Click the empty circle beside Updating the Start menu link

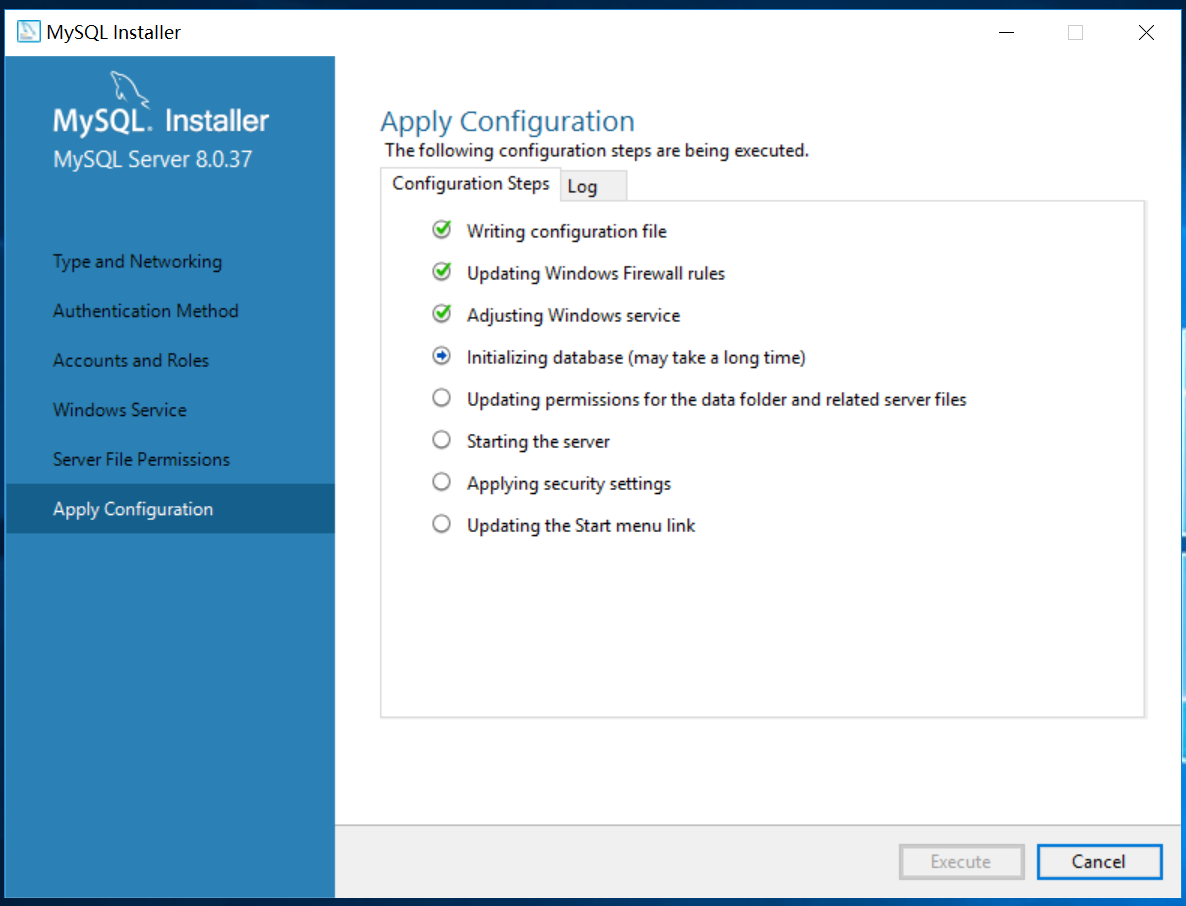click(x=442, y=523)
